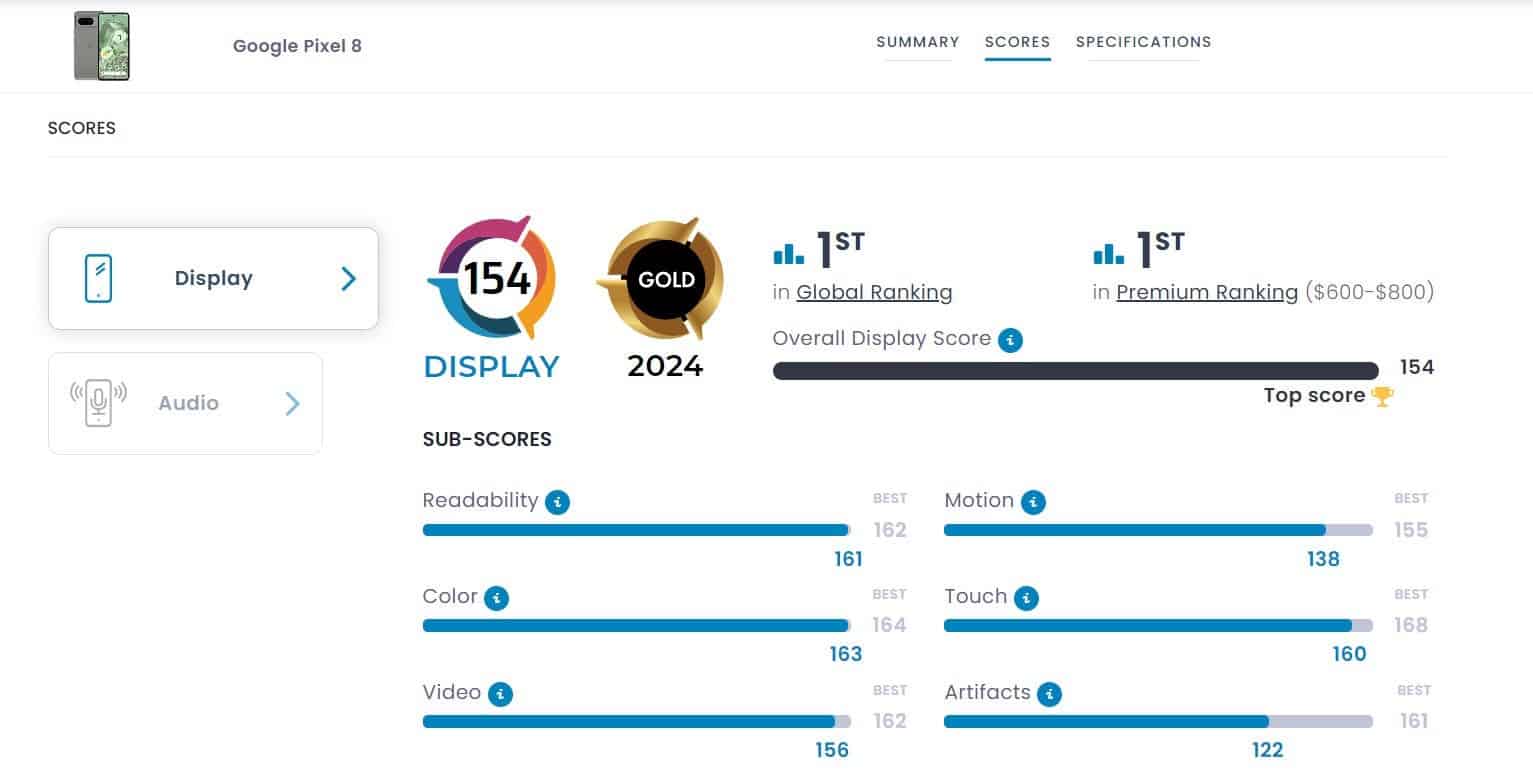The image size is (1533, 781).
Task: Click the Video score bar
Action: coord(637,722)
